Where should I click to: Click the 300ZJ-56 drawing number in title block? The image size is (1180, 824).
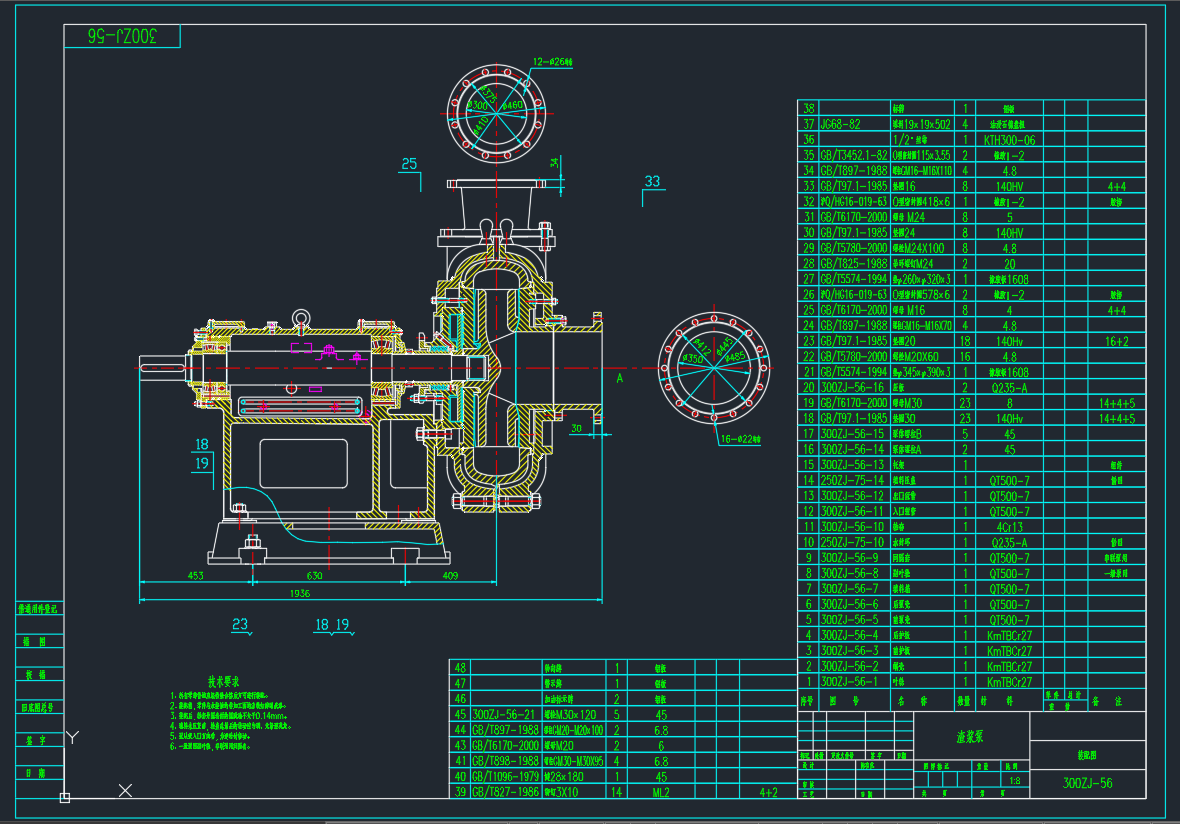point(1087,783)
